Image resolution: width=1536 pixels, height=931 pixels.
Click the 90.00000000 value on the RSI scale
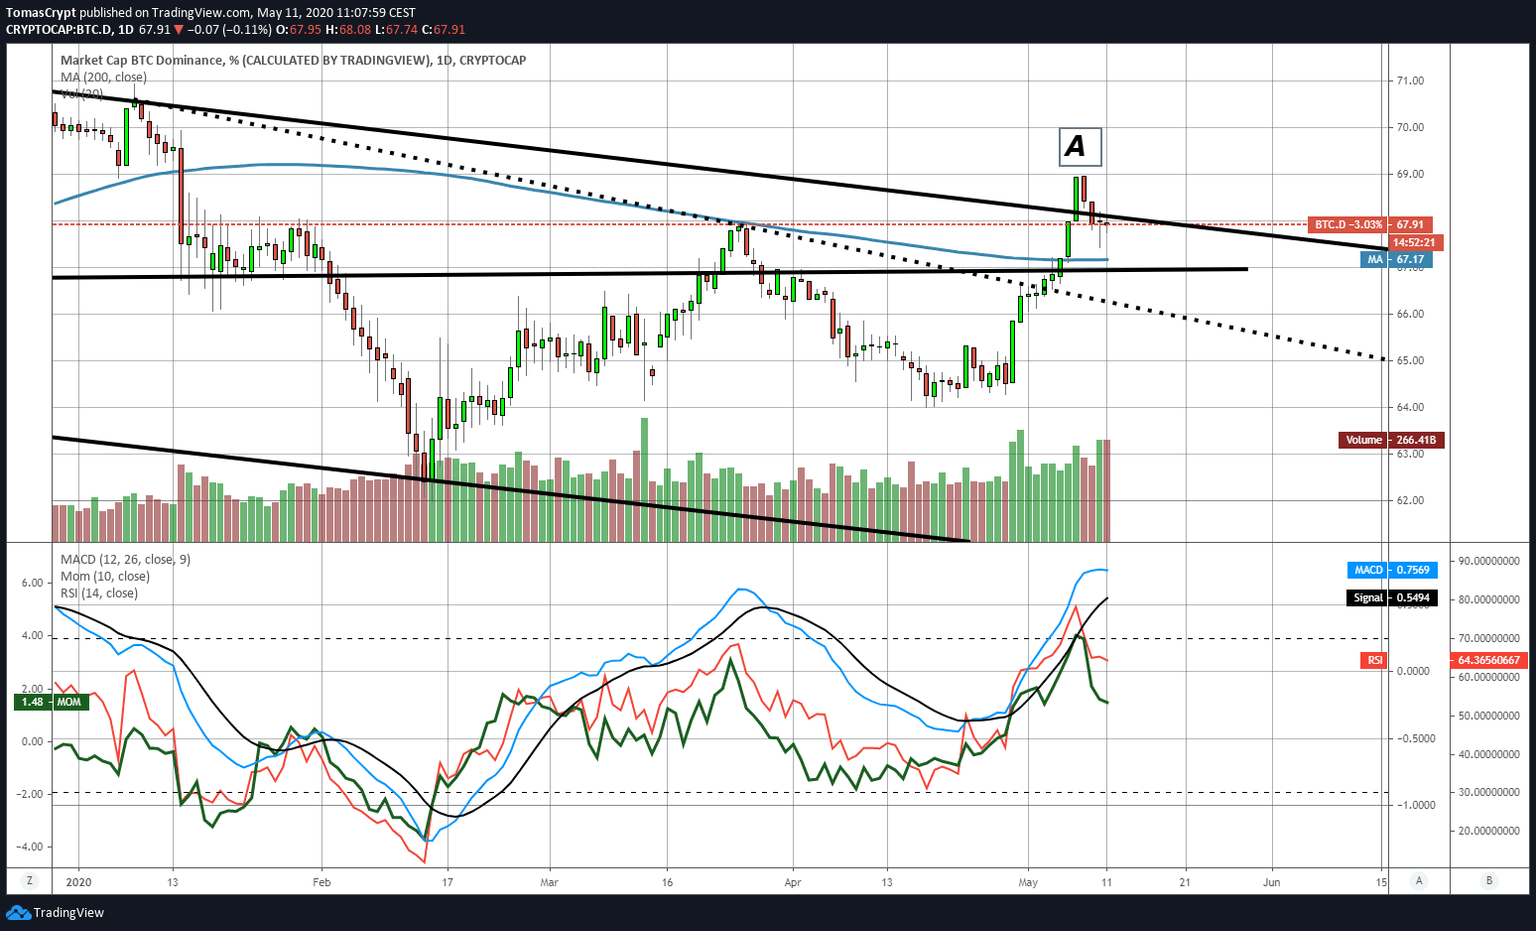[1489, 561]
